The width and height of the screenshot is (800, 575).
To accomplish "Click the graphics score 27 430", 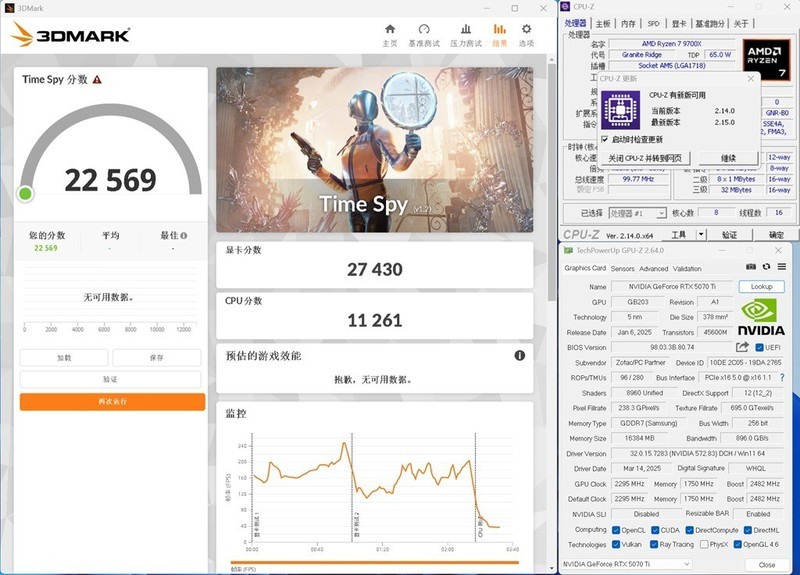I will coord(374,269).
